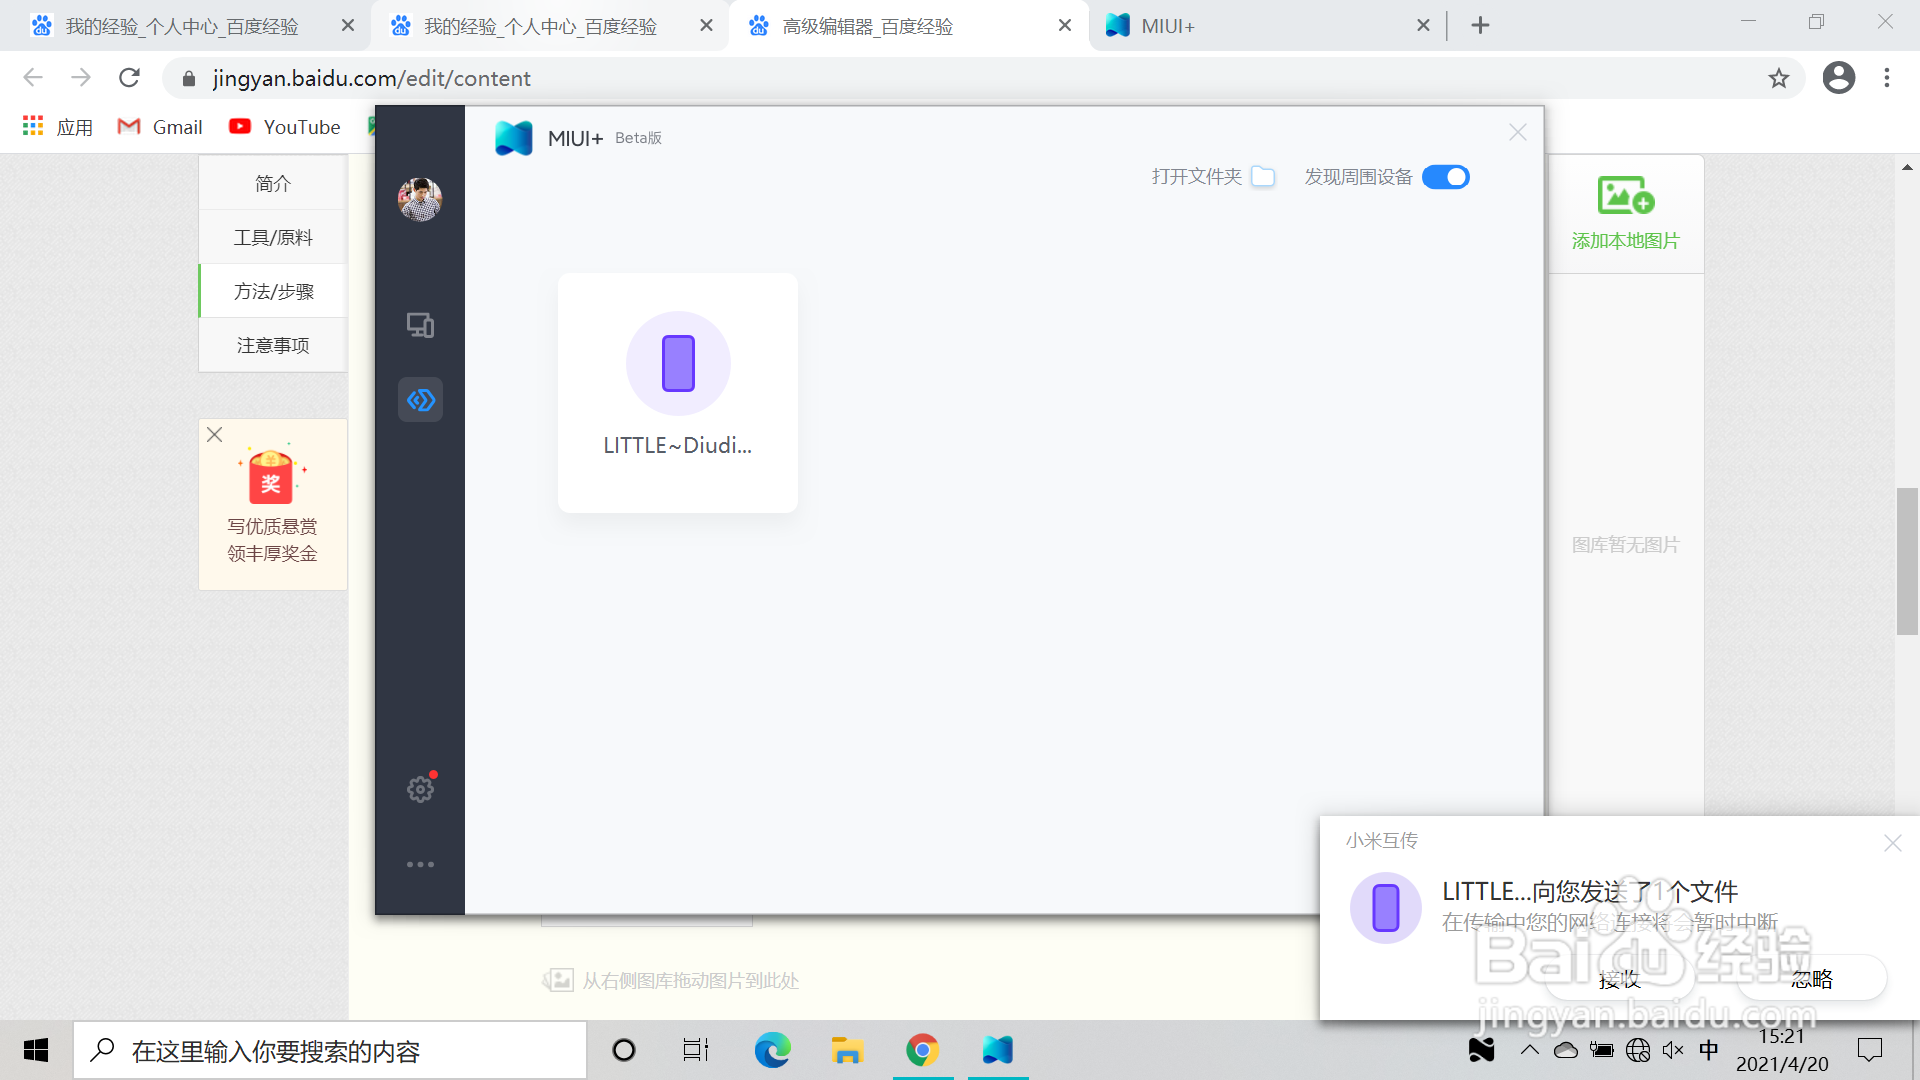Open Chrome three-dot menu
Viewport: 1920px width, 1080px height.
coord(1887,78)
